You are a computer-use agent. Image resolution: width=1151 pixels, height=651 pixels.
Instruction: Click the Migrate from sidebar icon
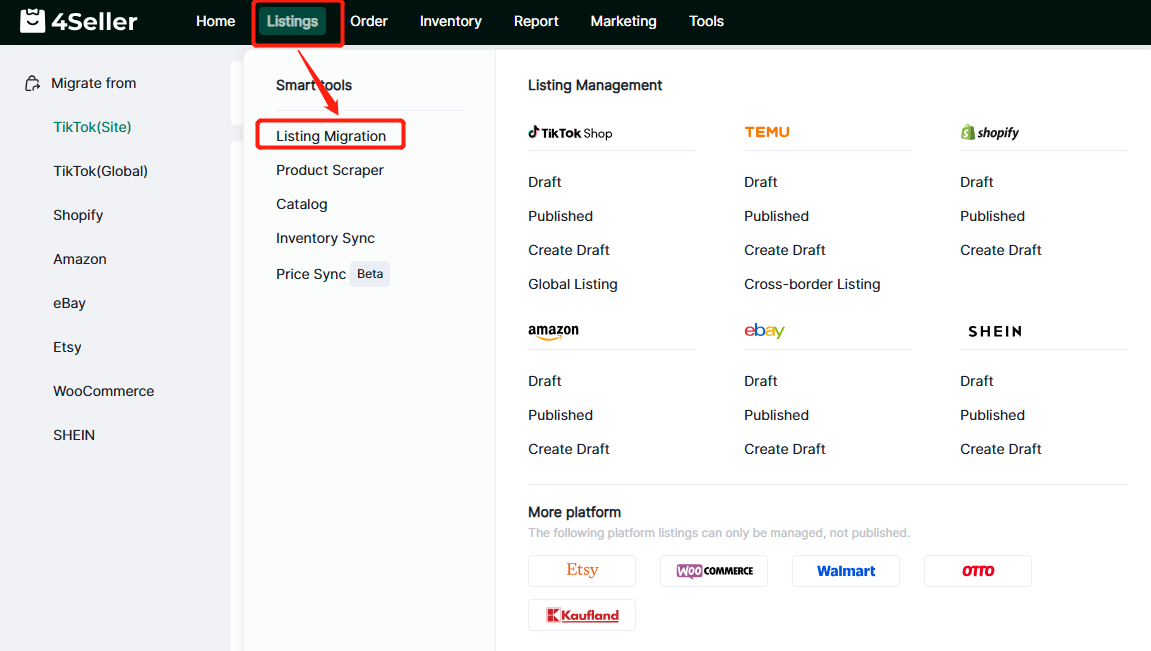33,84
